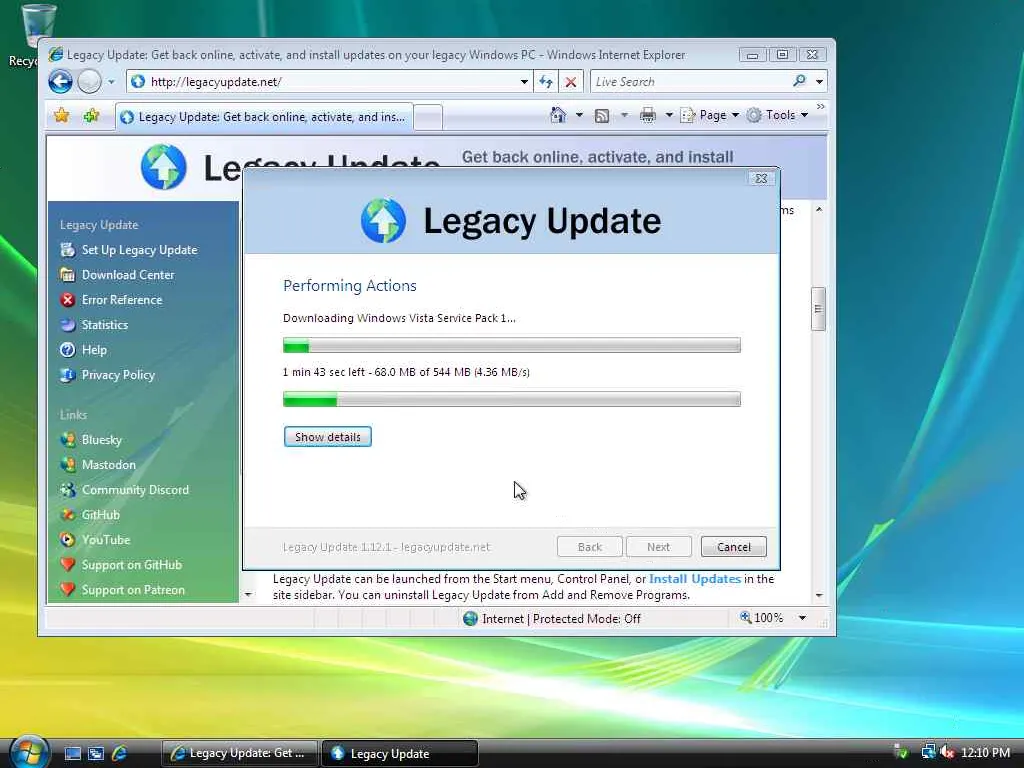Image resolution: width=1024 pixels, height=768 pixels.
Task: Click the 12:10 PM taskbar clock
Action: (x=985, y=752)
